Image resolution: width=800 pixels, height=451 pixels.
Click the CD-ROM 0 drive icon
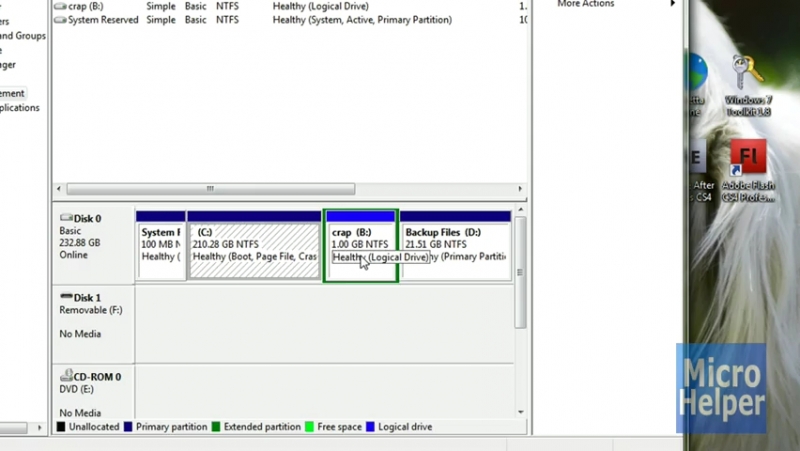click(66, 377)
